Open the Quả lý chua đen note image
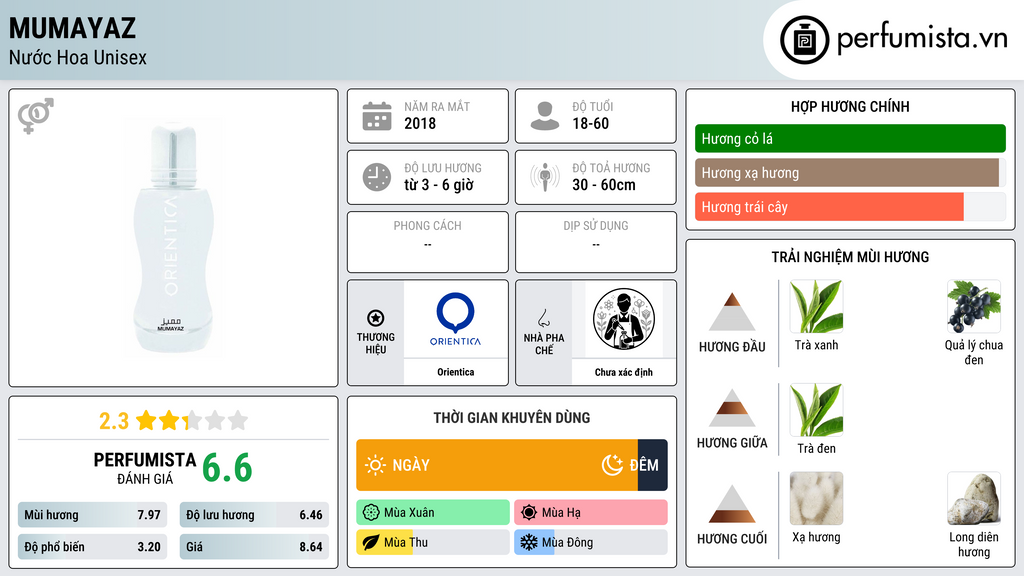The image size is (1024, 576). point(974,307)
